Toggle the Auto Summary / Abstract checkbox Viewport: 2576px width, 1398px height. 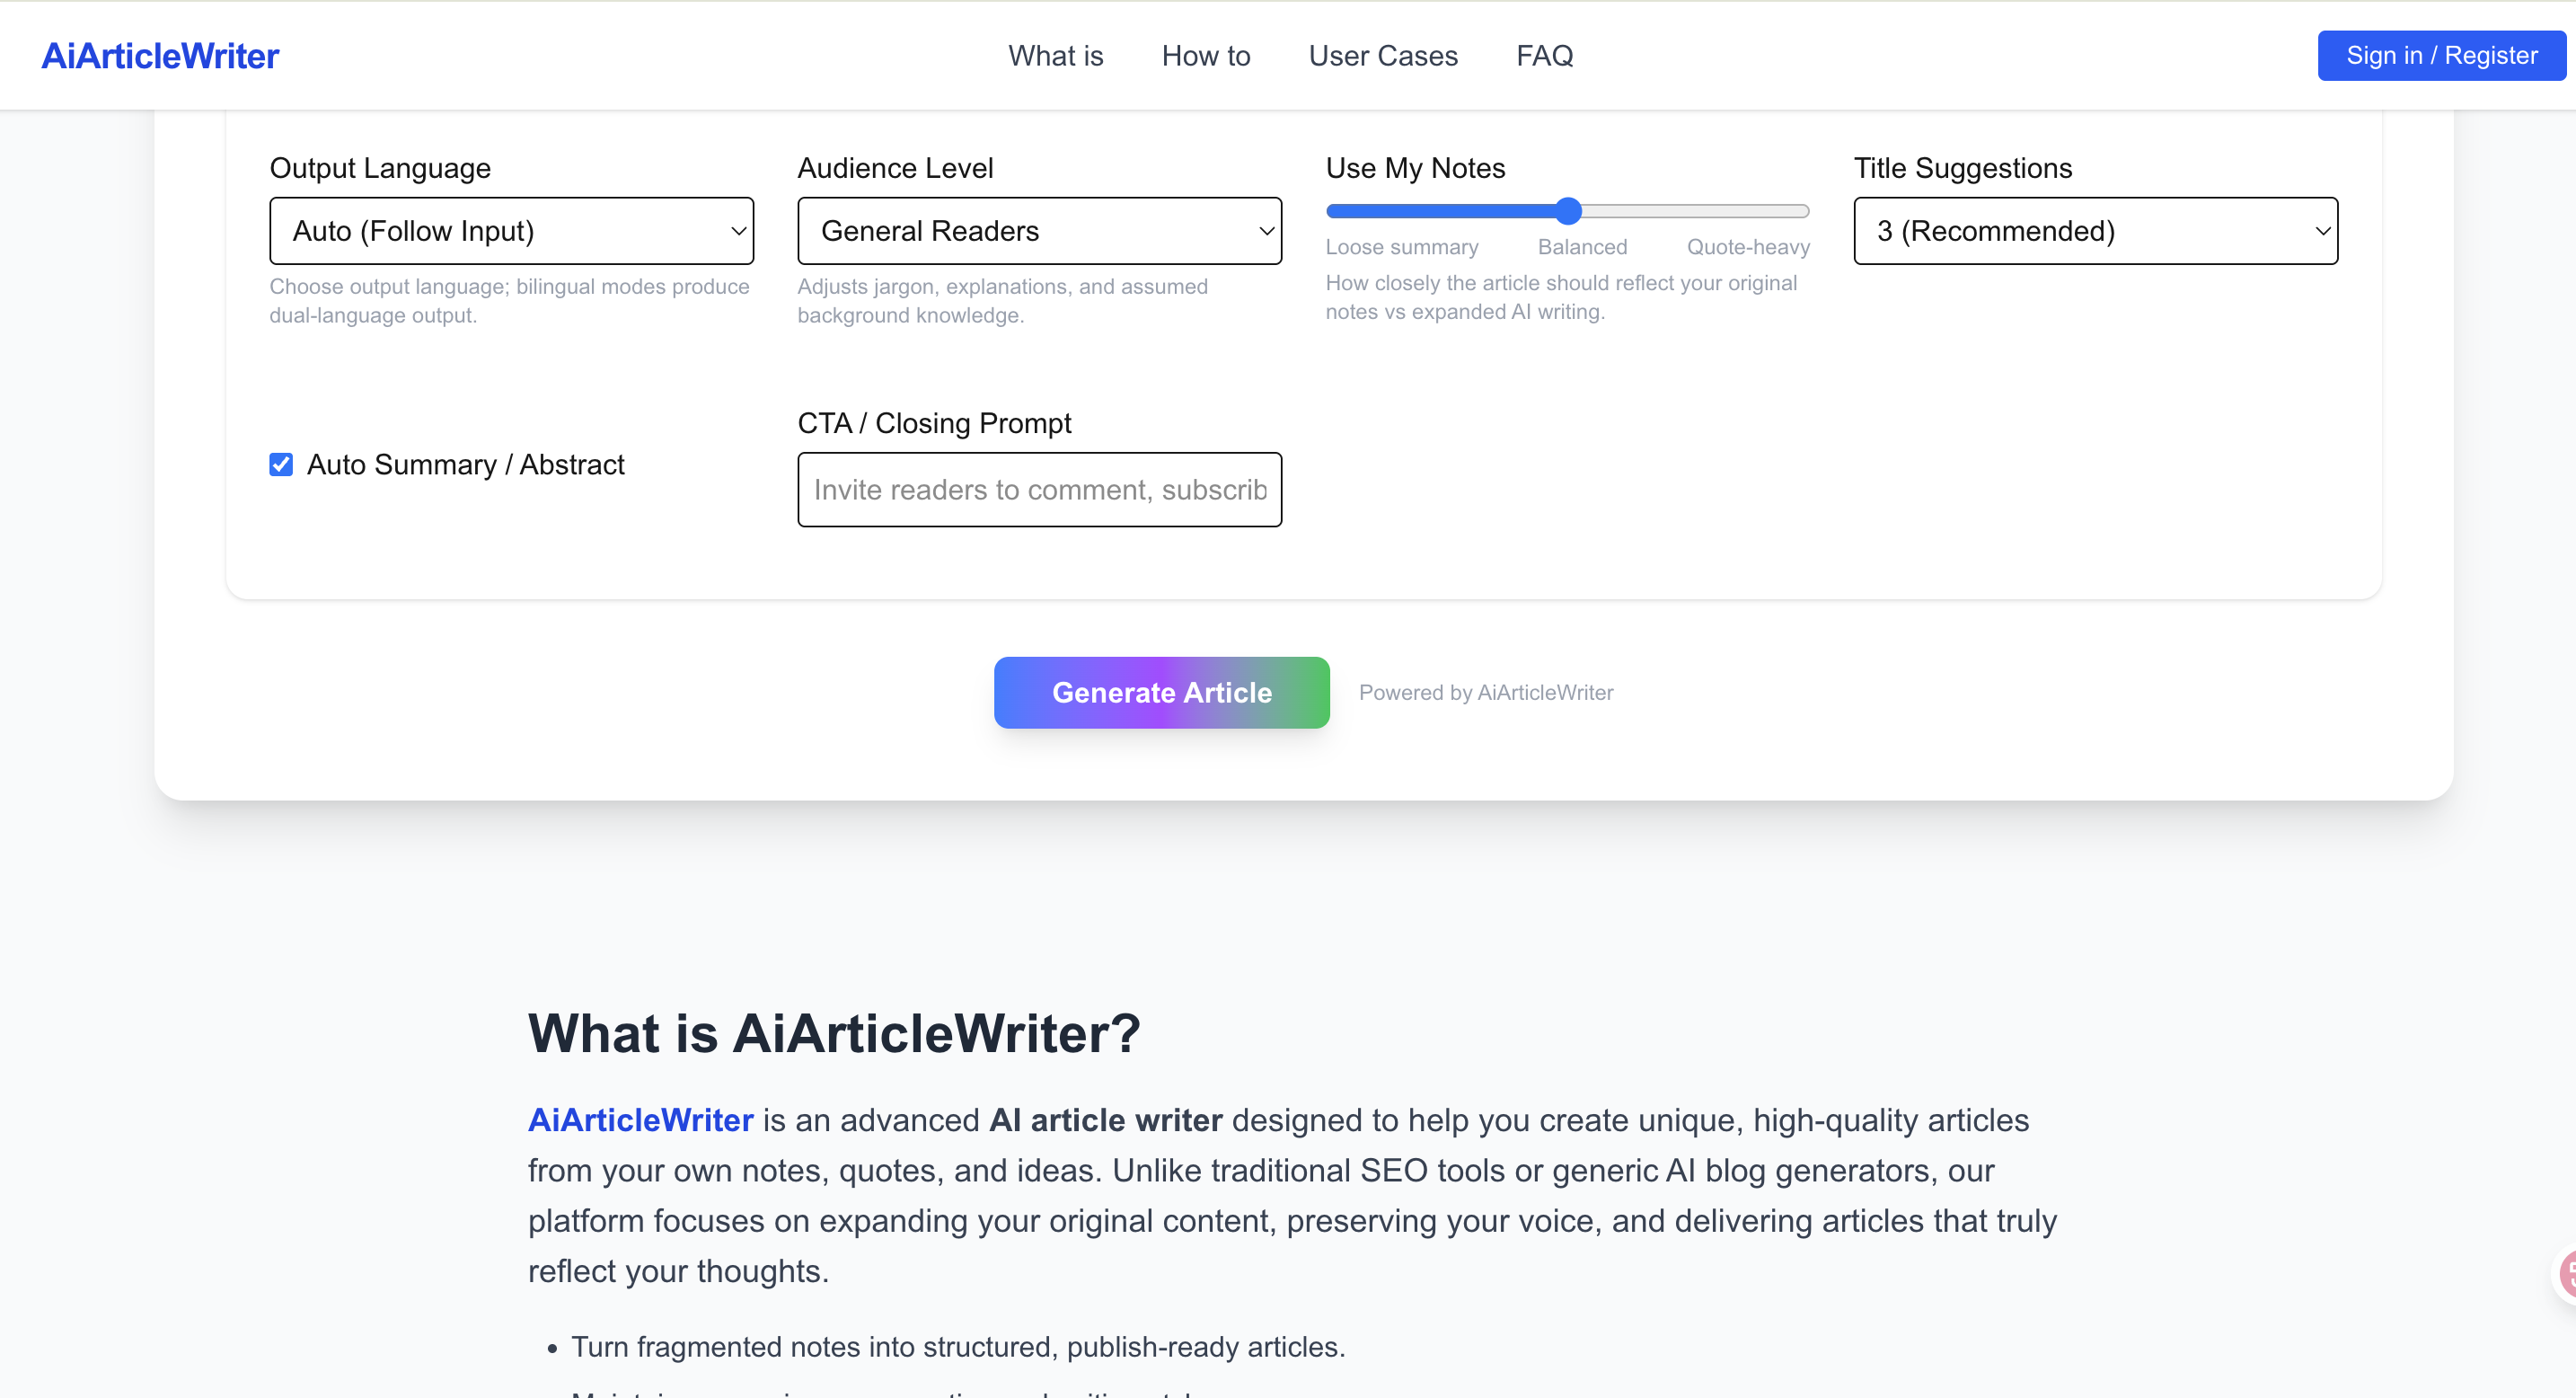tap(281, 465)
